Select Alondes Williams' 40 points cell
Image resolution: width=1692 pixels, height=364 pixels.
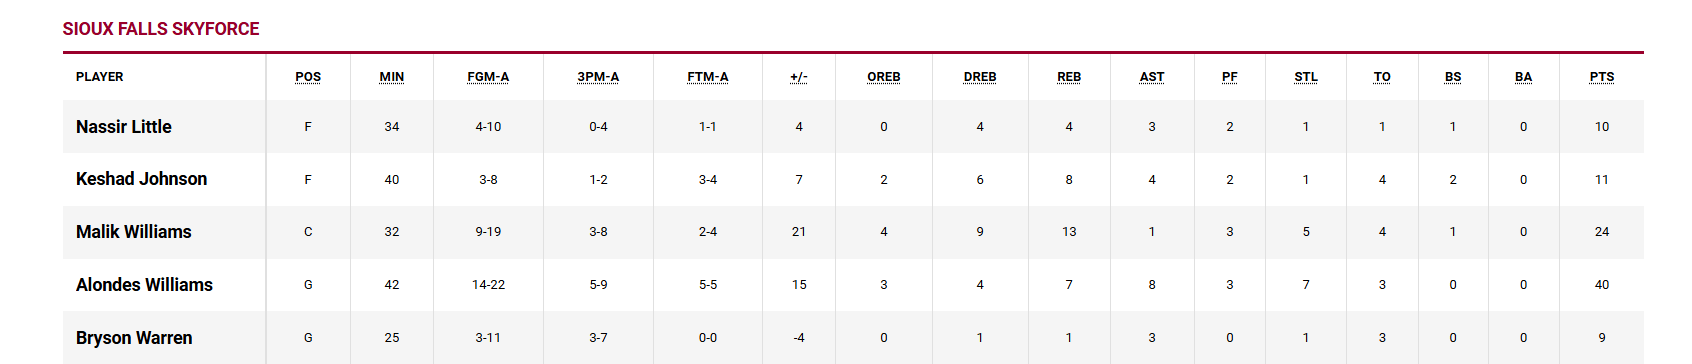1602,285
